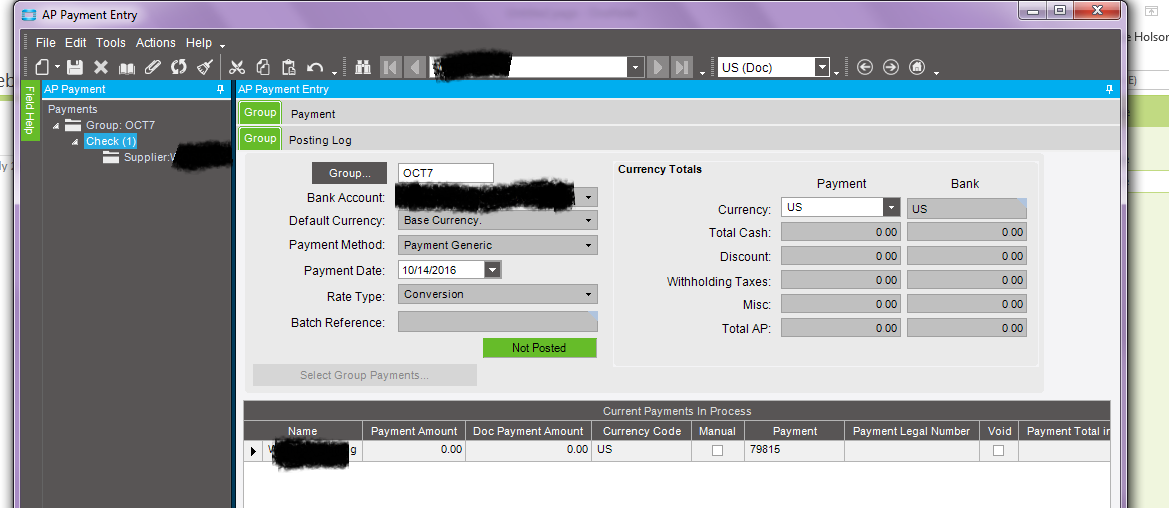Screen dimensions: 1169x508
Task: Click the Doc Payment Amount column header
Action: [x=528, y=431]
